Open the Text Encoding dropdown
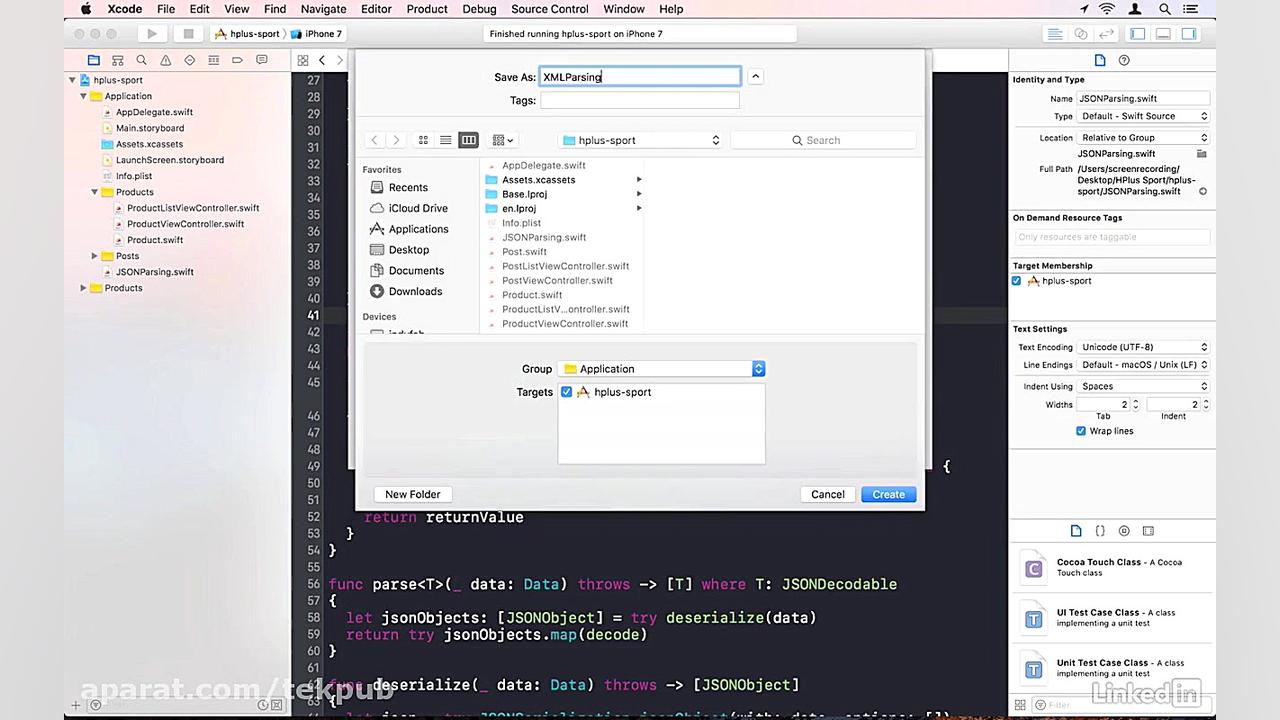1280x720 pixels. (x=1143, y=347)
